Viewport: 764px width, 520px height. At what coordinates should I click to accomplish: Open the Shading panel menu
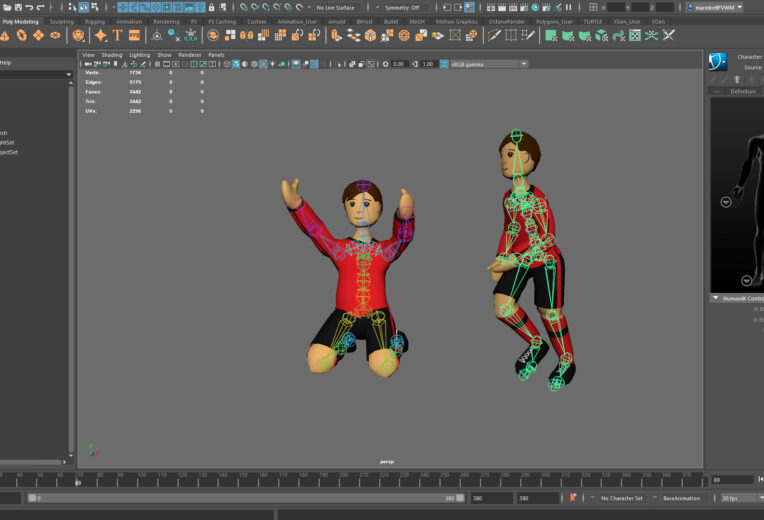(x=112, y=55)
